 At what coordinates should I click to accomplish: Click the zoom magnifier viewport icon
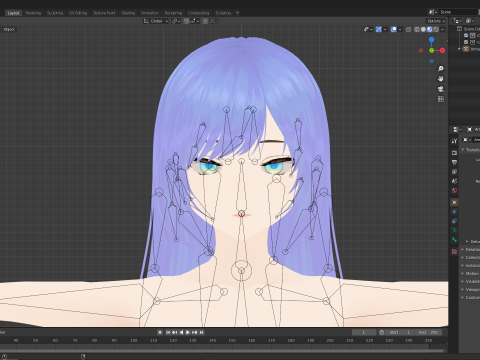[441, 69]
